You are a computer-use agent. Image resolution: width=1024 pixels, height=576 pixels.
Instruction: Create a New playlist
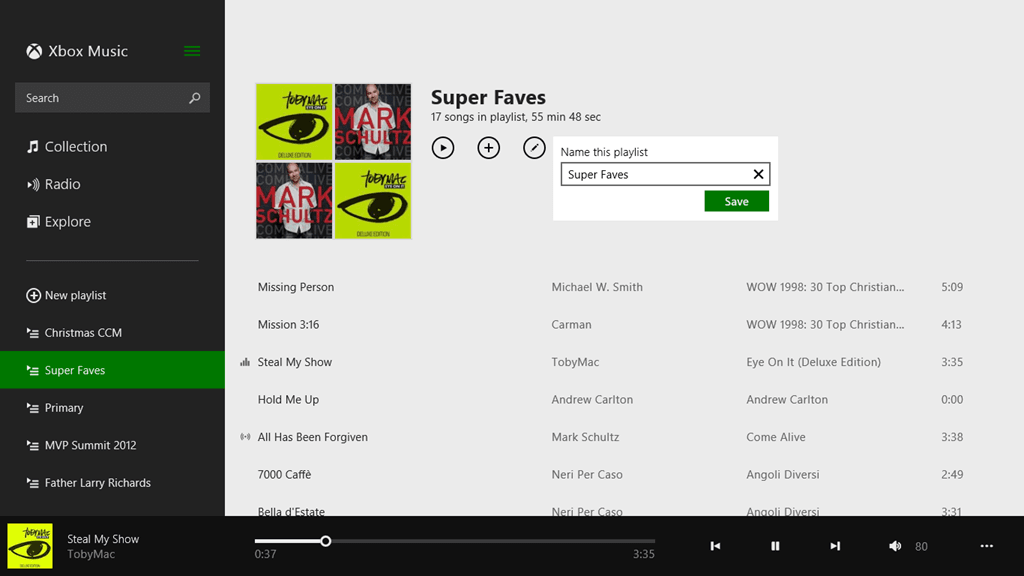[x=75, y=295]
